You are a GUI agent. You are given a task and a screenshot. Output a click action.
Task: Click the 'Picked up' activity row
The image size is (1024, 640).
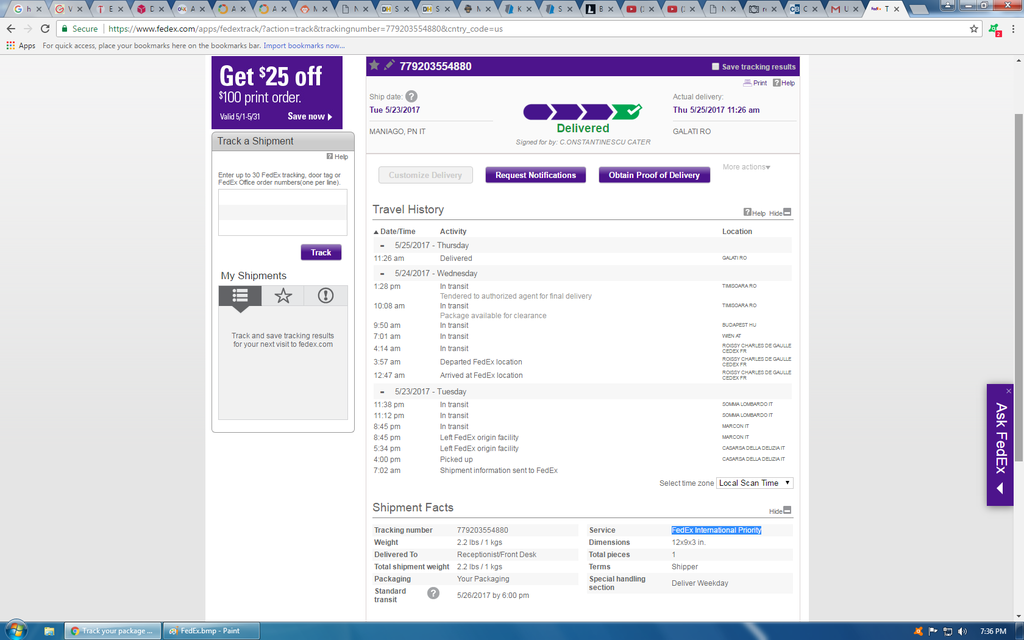(x=456, y=460)
